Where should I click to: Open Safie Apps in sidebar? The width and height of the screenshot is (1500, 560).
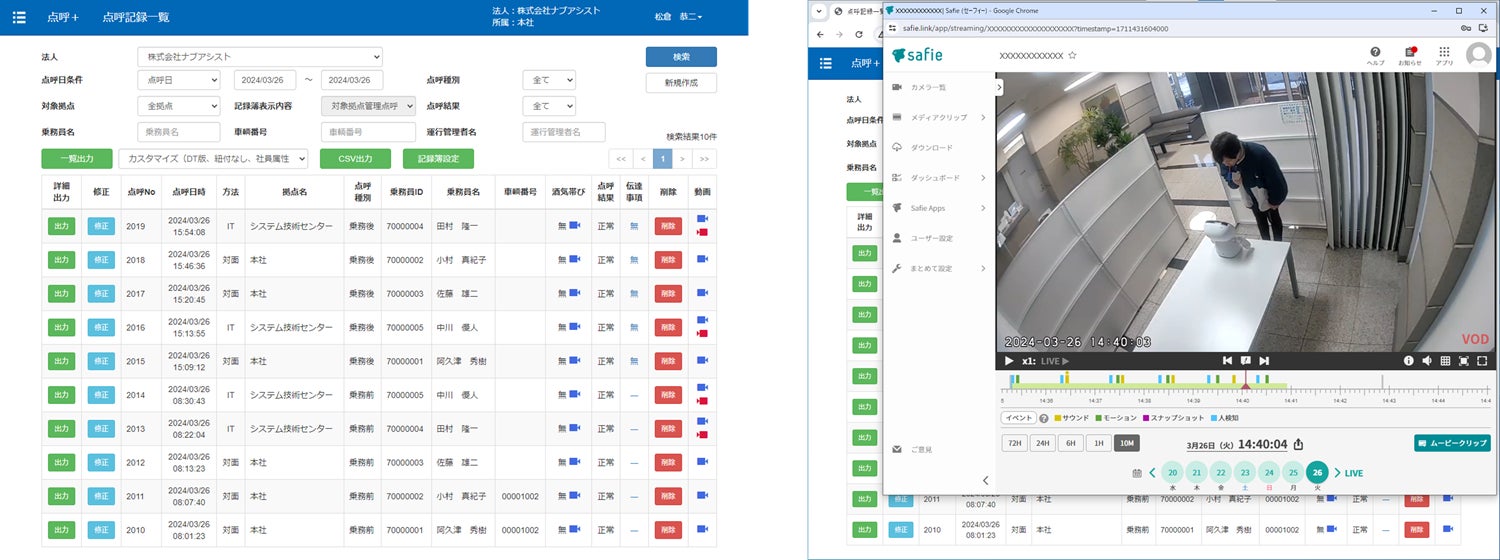[939, 208]
